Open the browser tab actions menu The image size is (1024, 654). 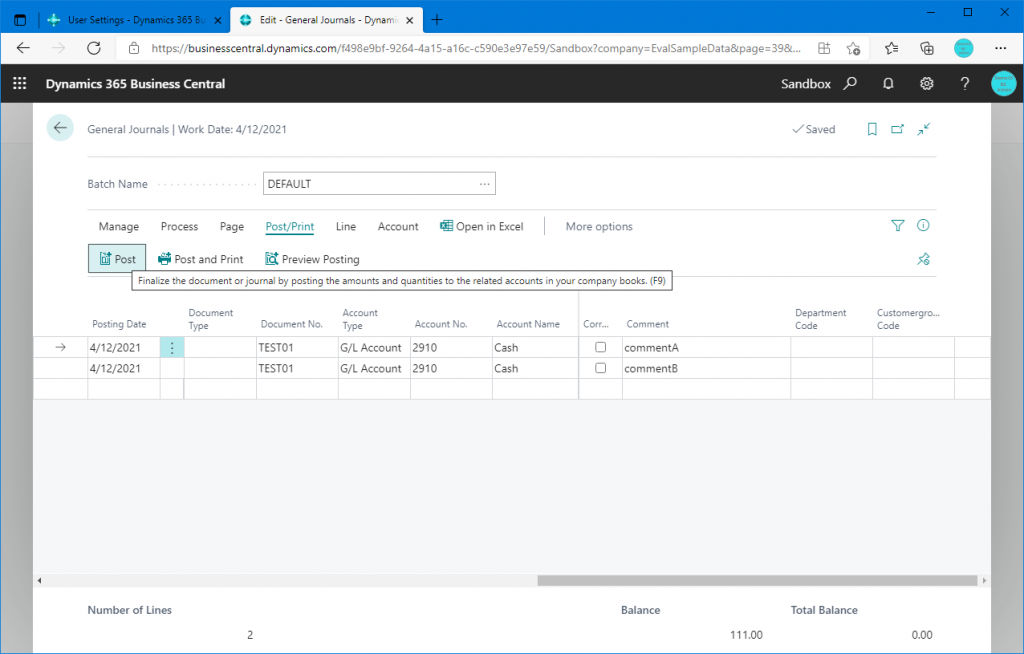20,20
